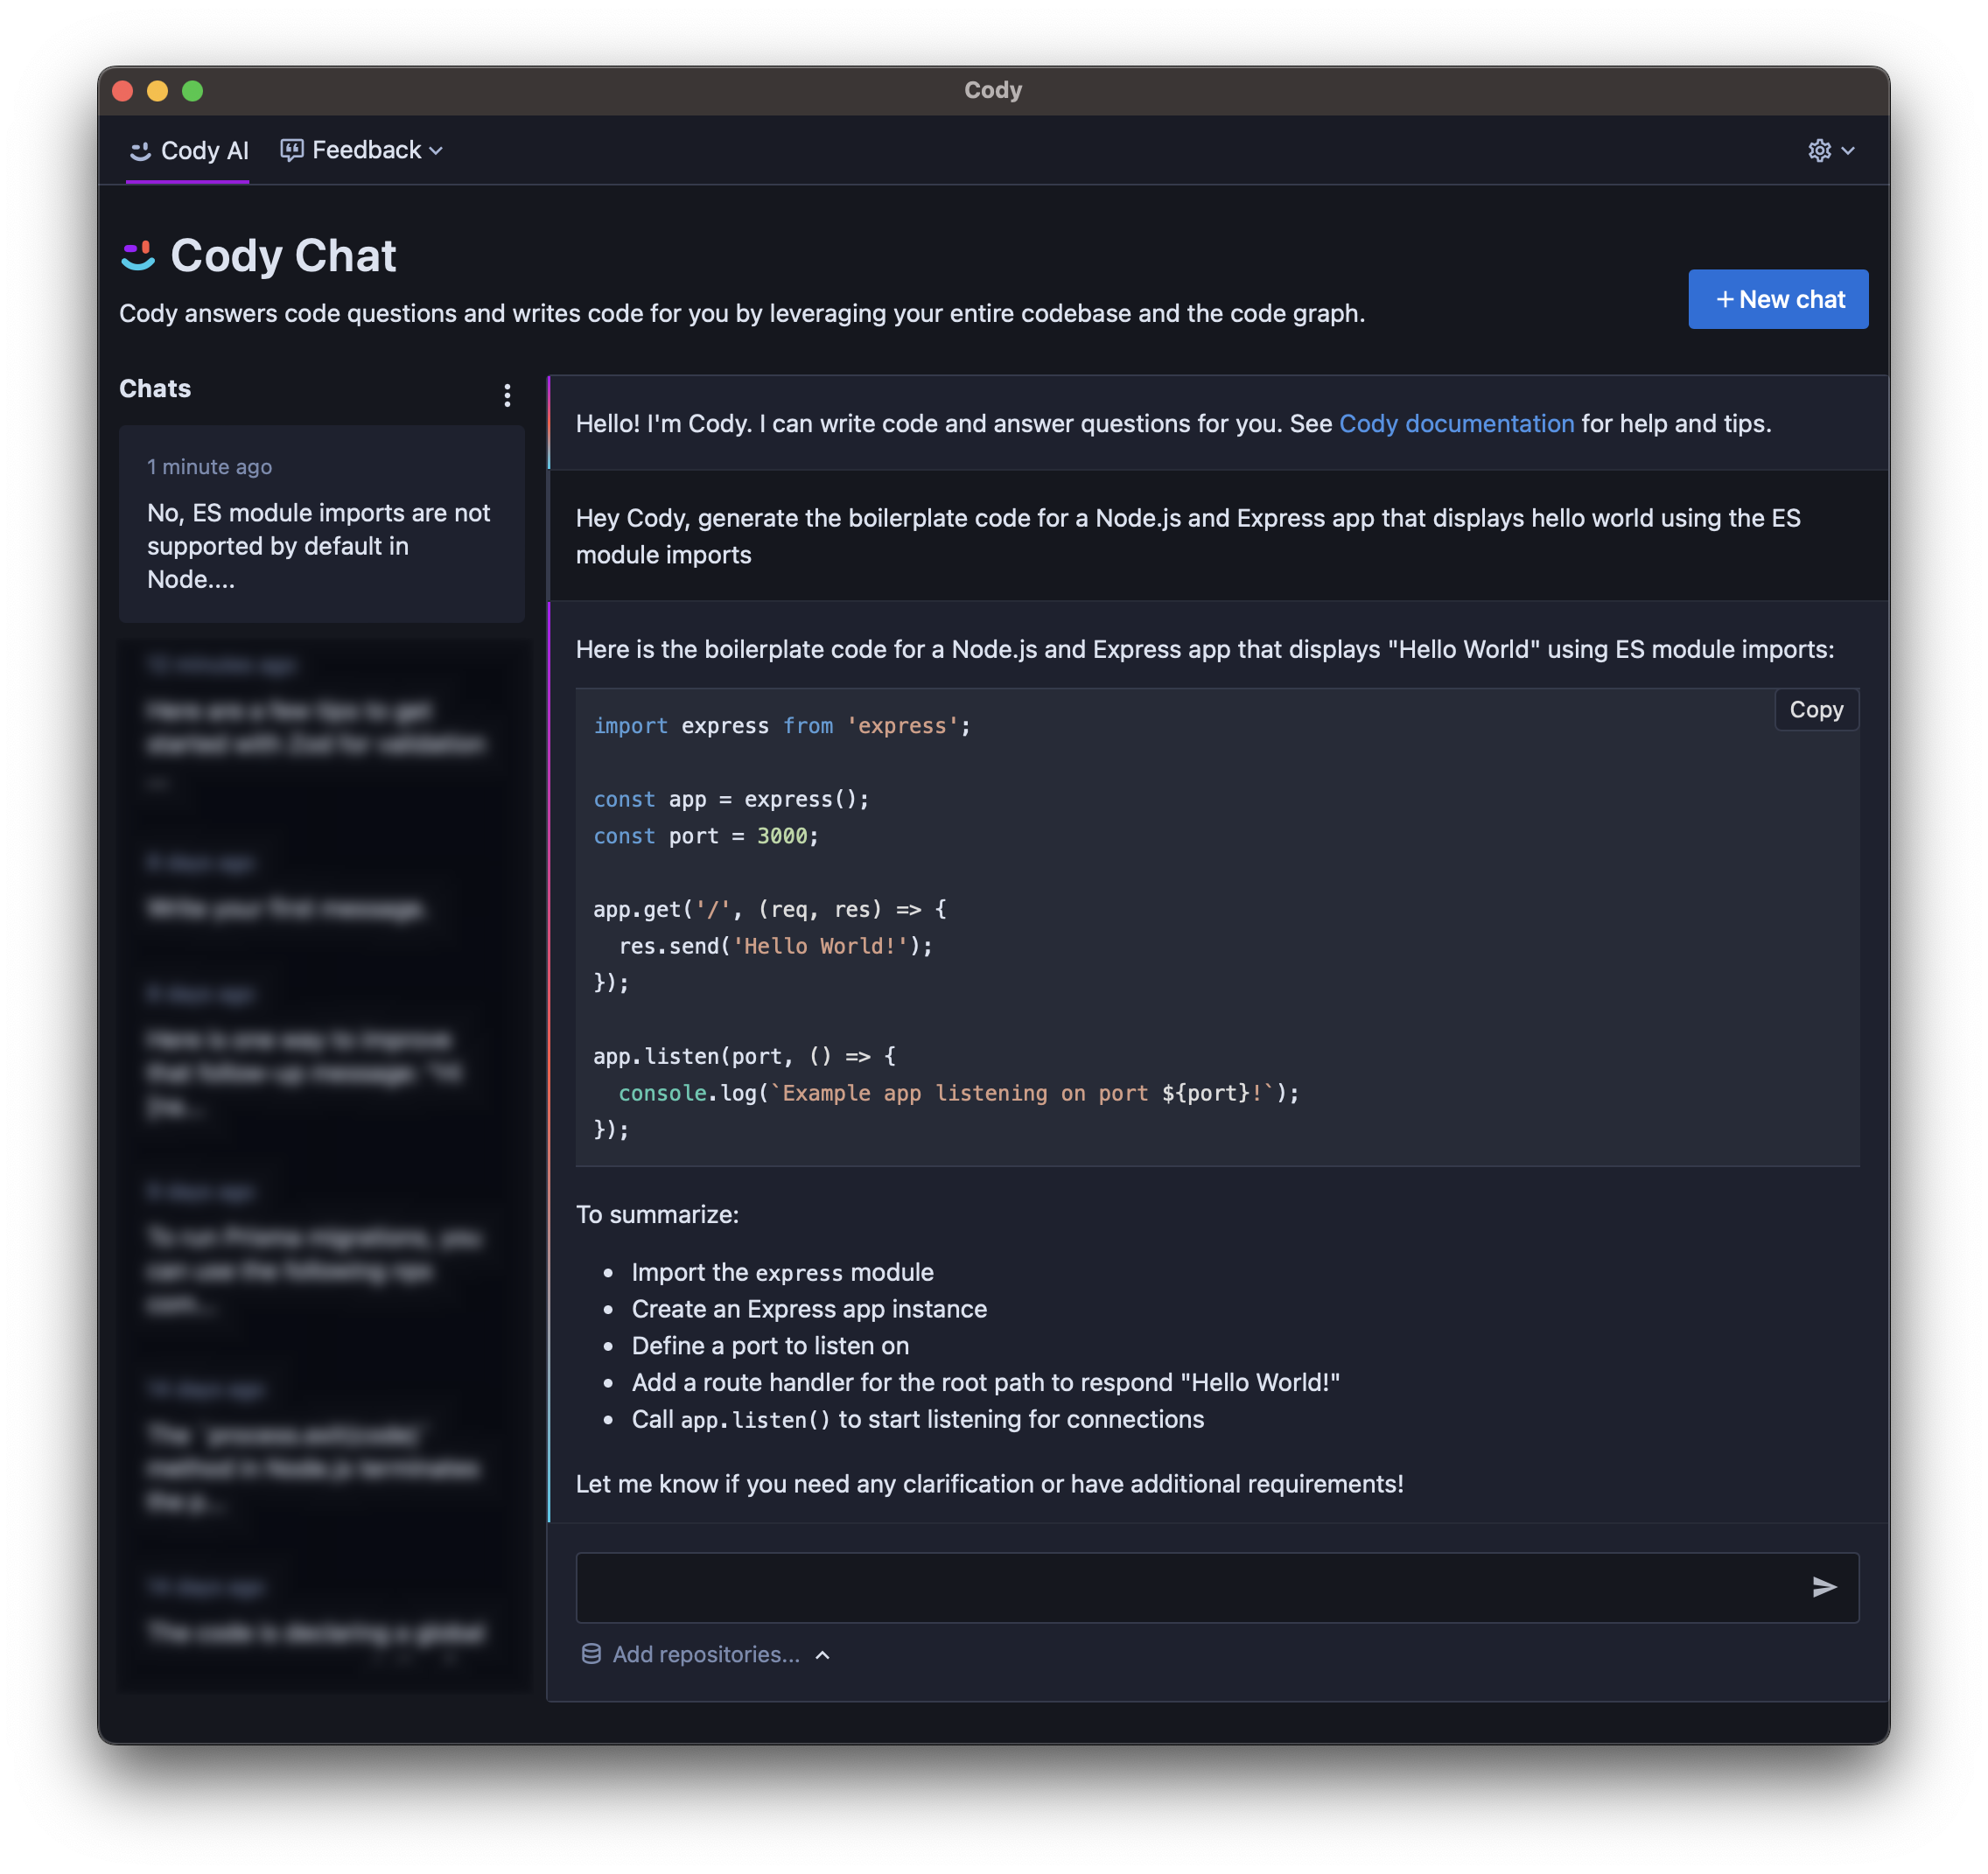Click 'const port = 3000;' code line
The image size is (1988, 1874).
706,836
